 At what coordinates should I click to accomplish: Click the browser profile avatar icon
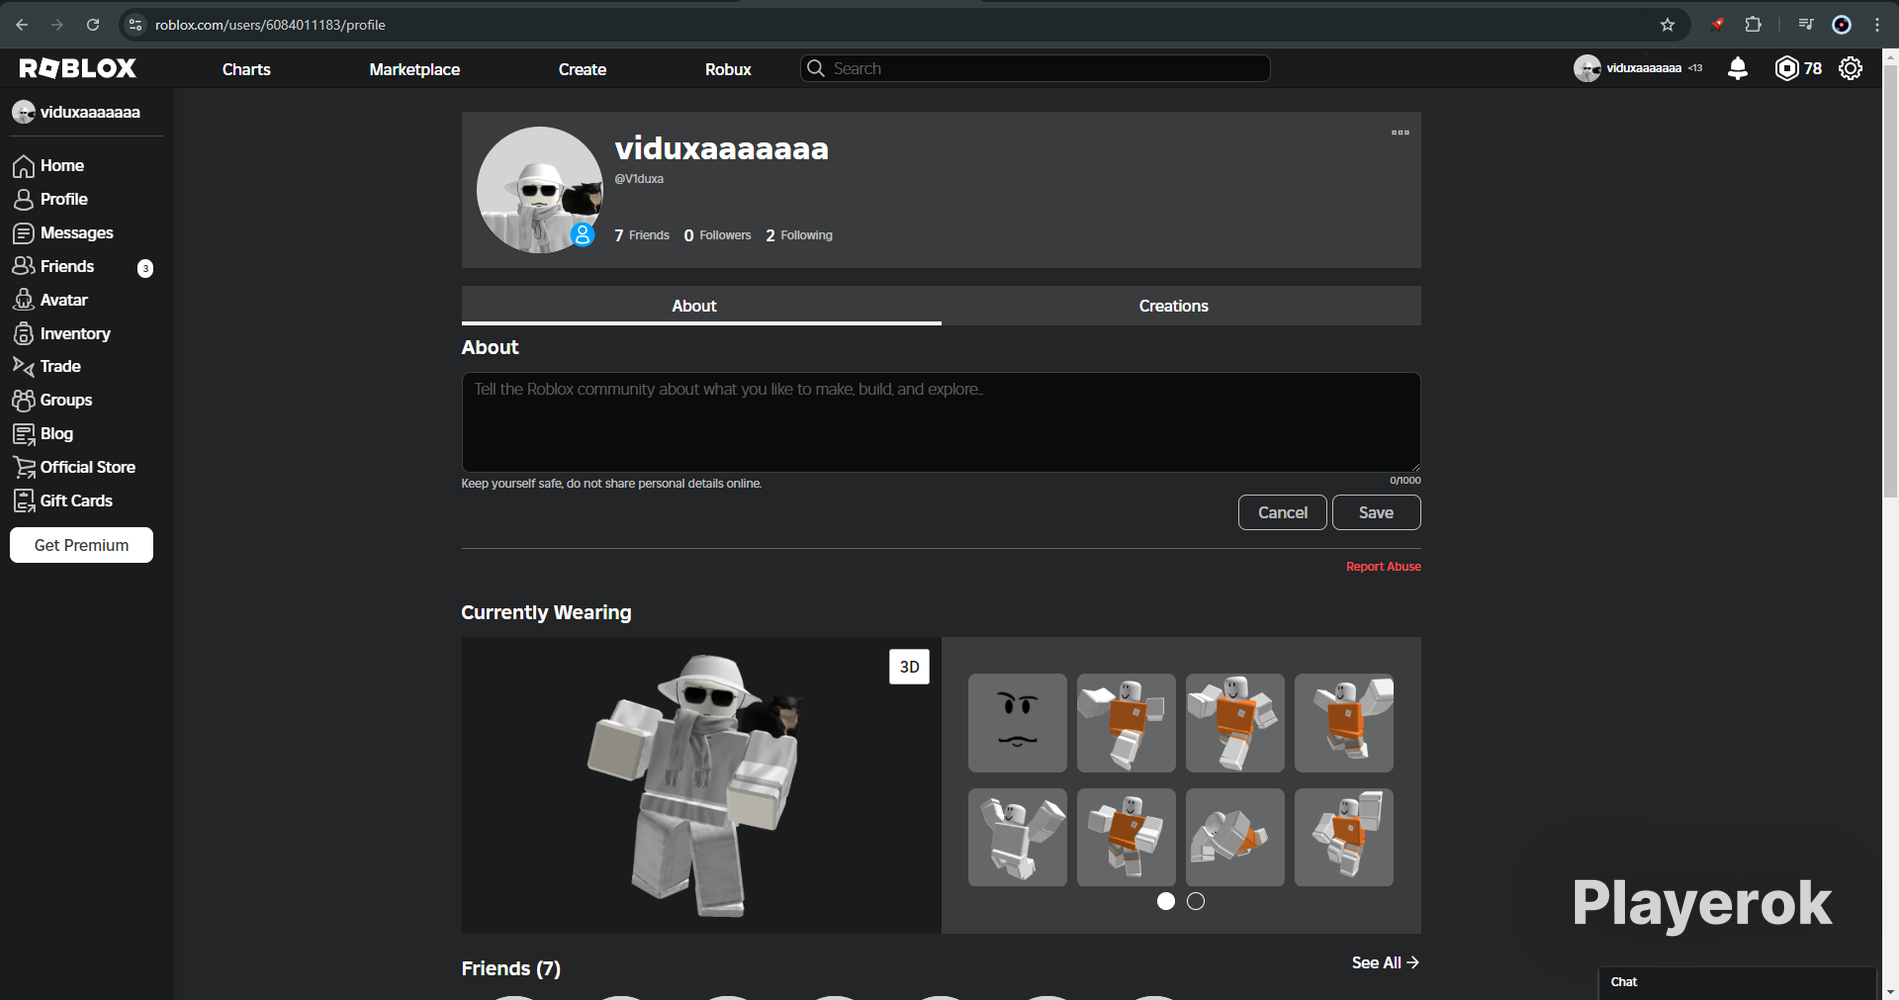tap(1841, 25)
